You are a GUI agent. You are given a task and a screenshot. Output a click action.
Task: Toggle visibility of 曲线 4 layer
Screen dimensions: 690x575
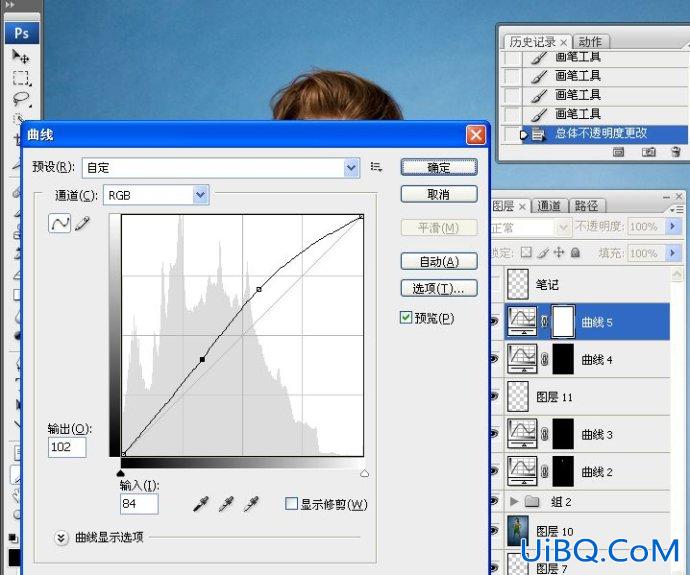click(x=494, y=359)
